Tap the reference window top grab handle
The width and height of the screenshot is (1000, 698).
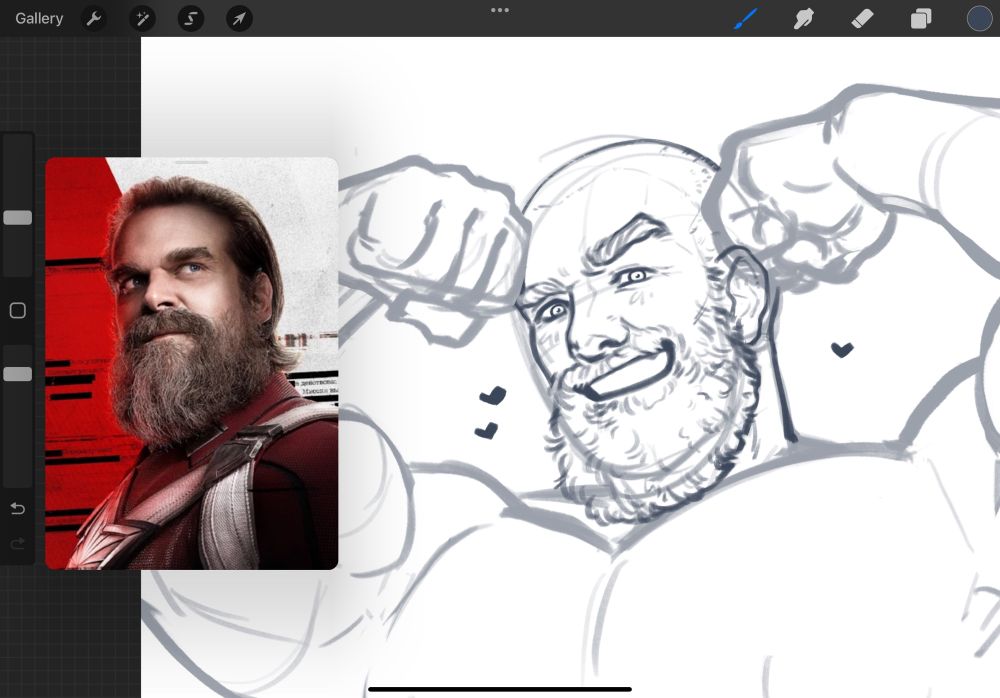(192, 162)
